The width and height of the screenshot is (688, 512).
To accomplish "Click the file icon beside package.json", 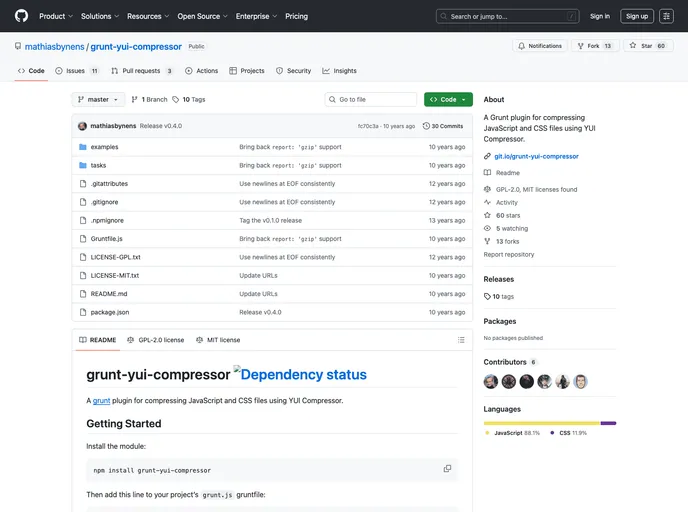I will pos(82,312).
